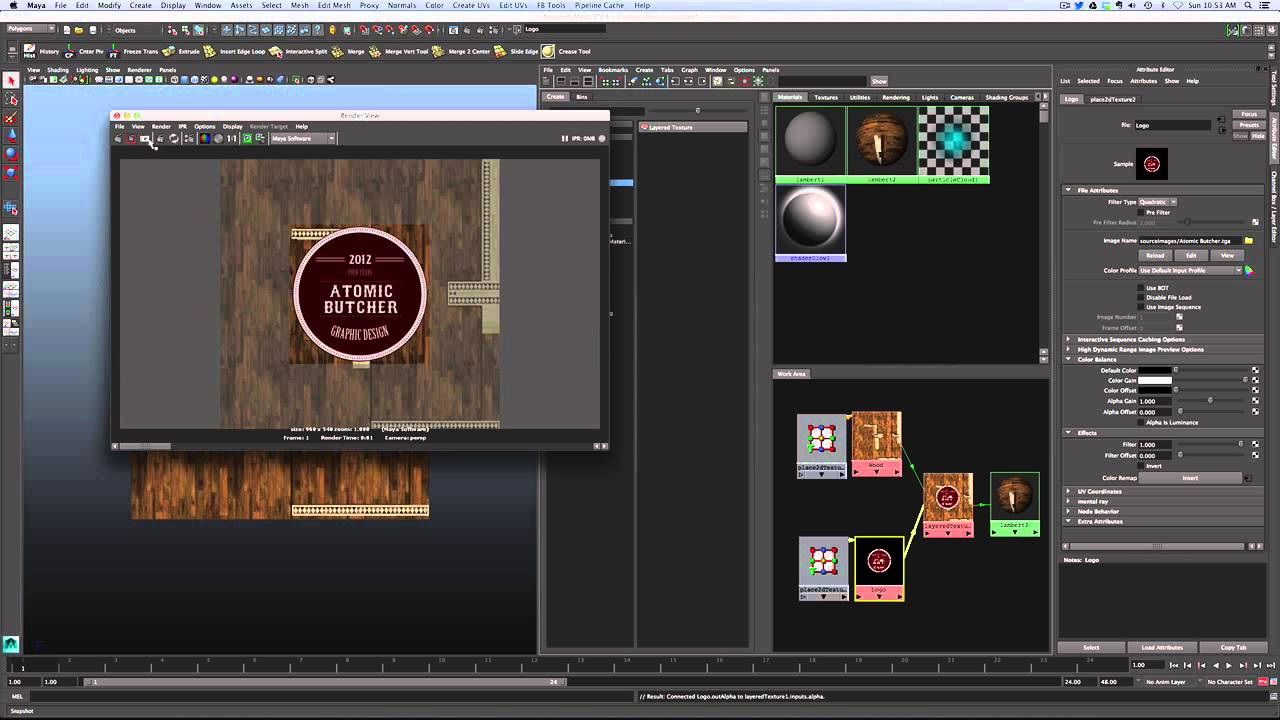Image resolution: width=1280 pixels, height=720 pixels.
Task: Expand the UV Coordinates section
Action: pyautogui.click(x=1069, y=491)
